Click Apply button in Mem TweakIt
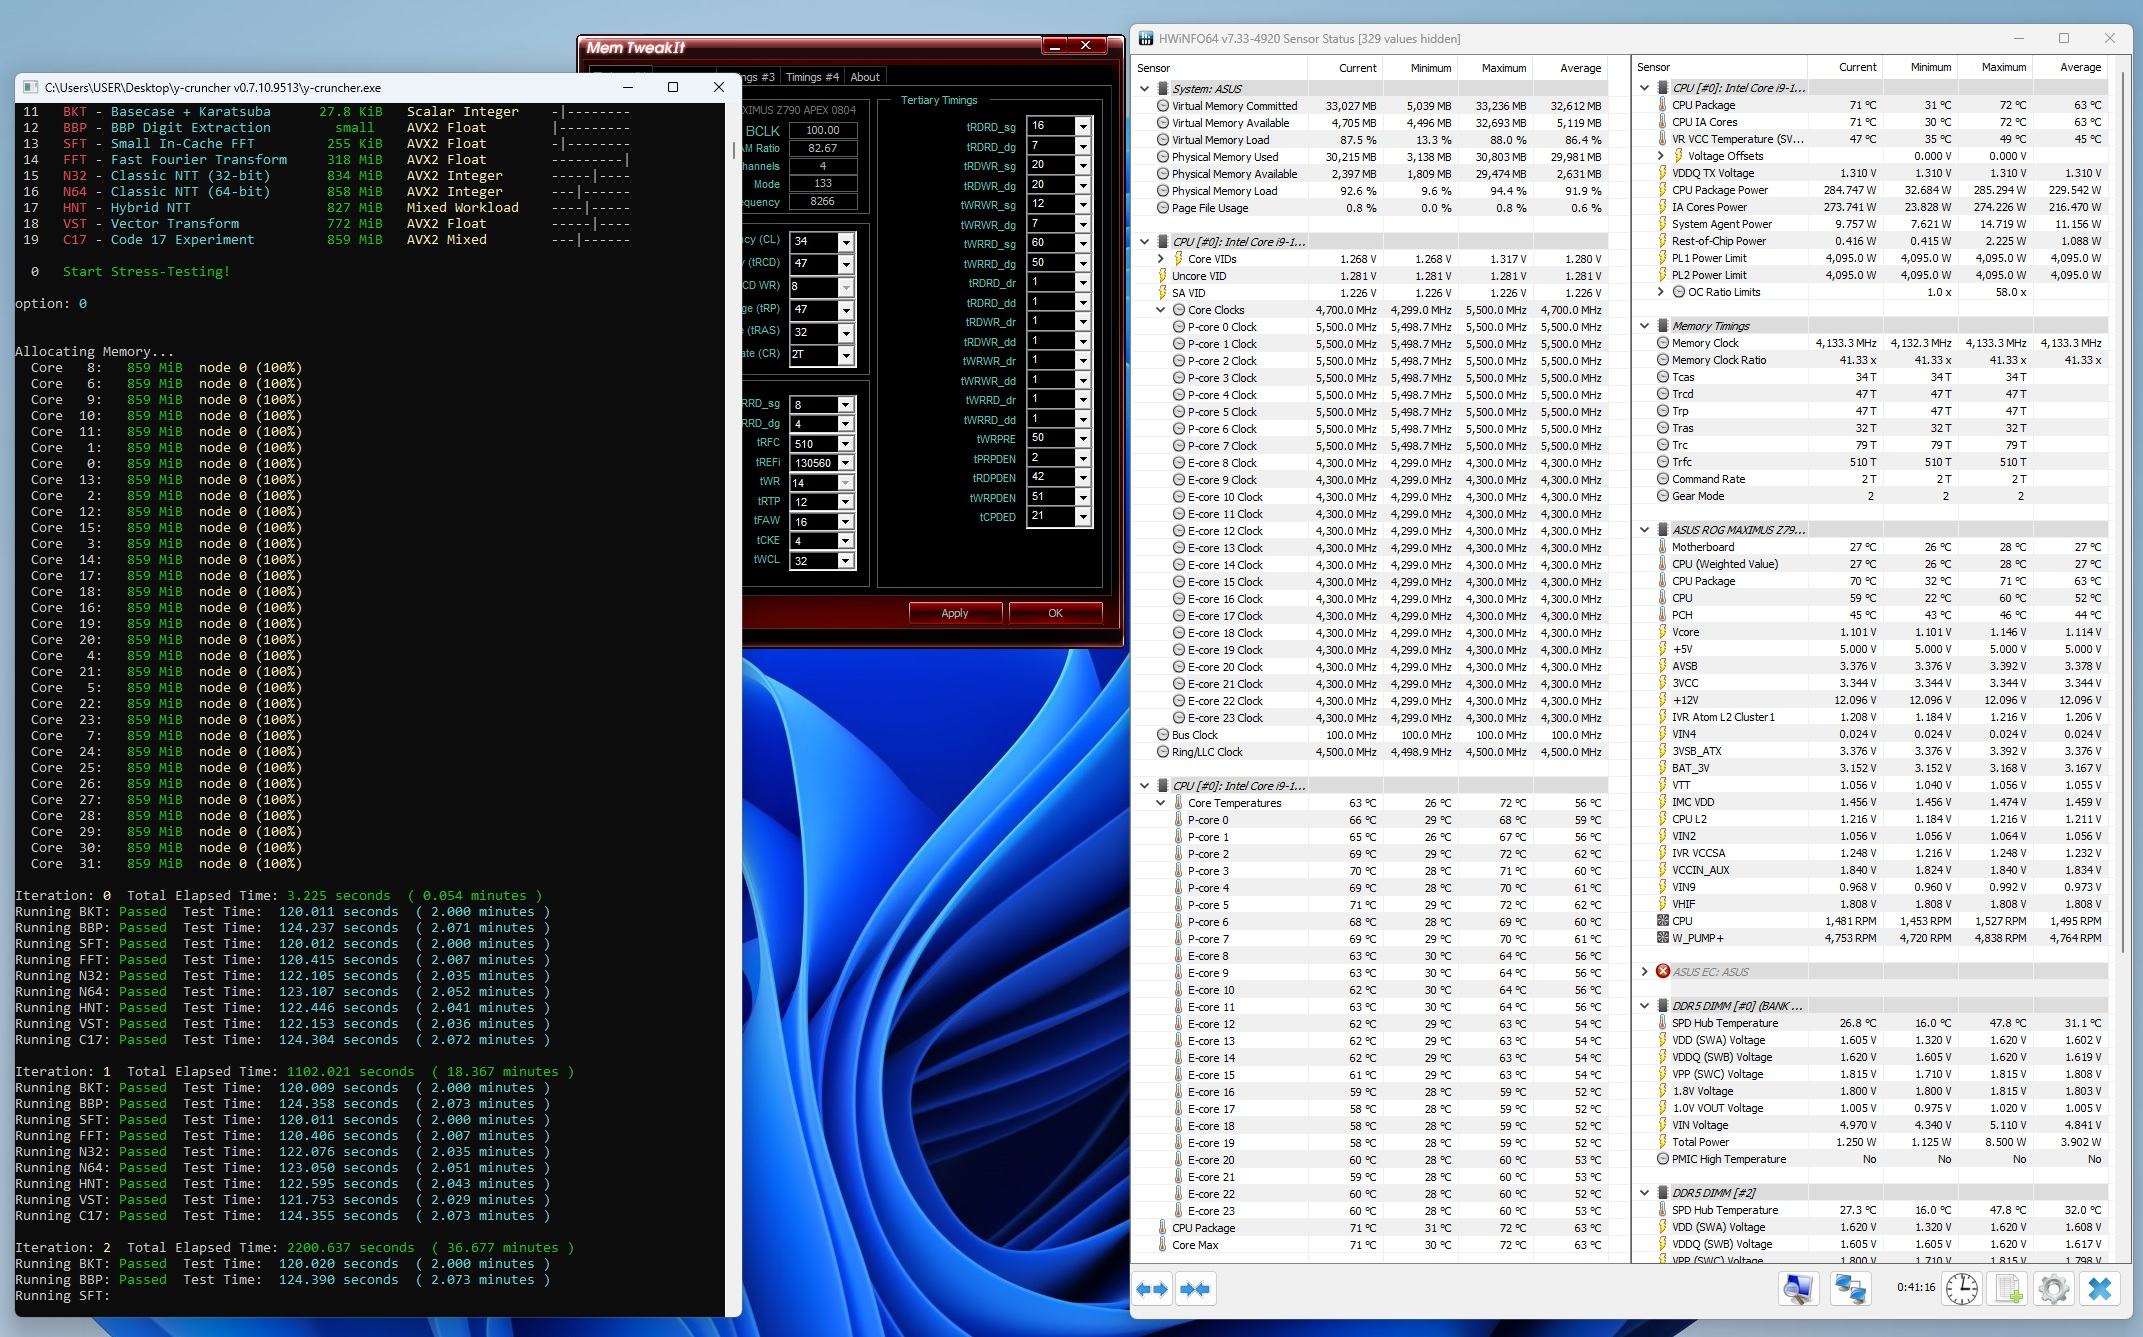The image size is (2143, 1337). click(955, 613)
